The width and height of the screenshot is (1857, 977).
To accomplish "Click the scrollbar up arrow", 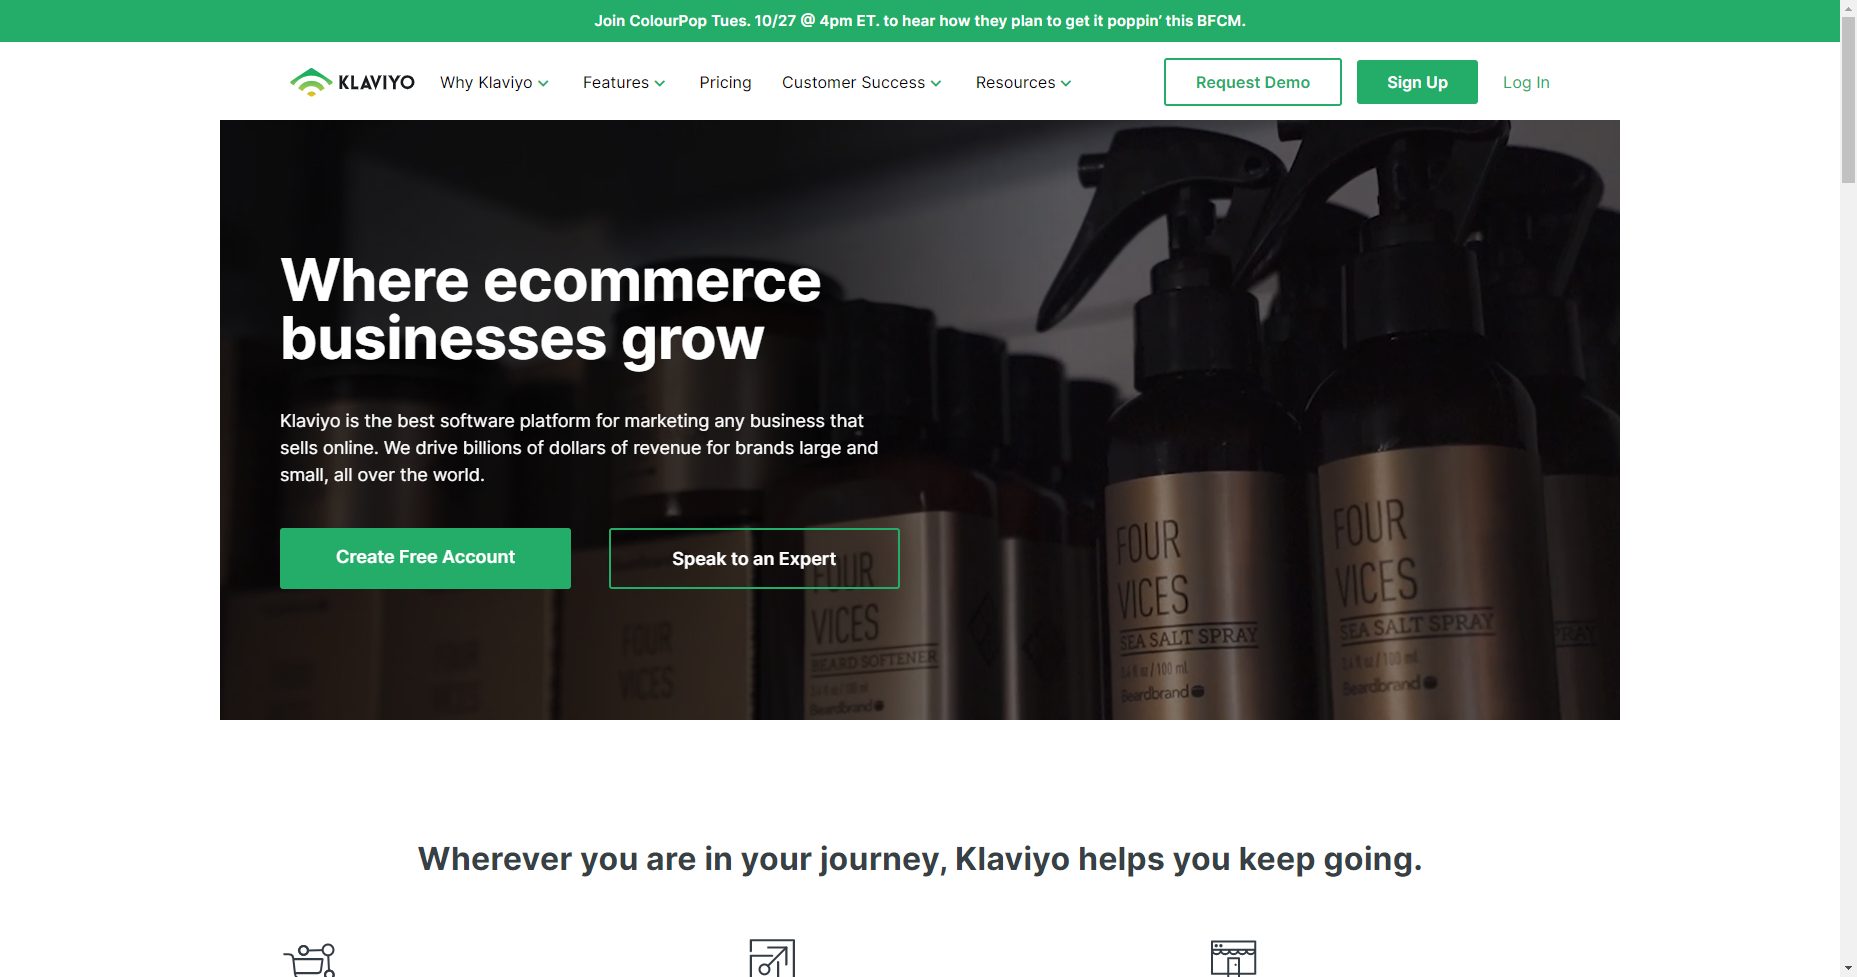I will click(x=1848, y=8).
